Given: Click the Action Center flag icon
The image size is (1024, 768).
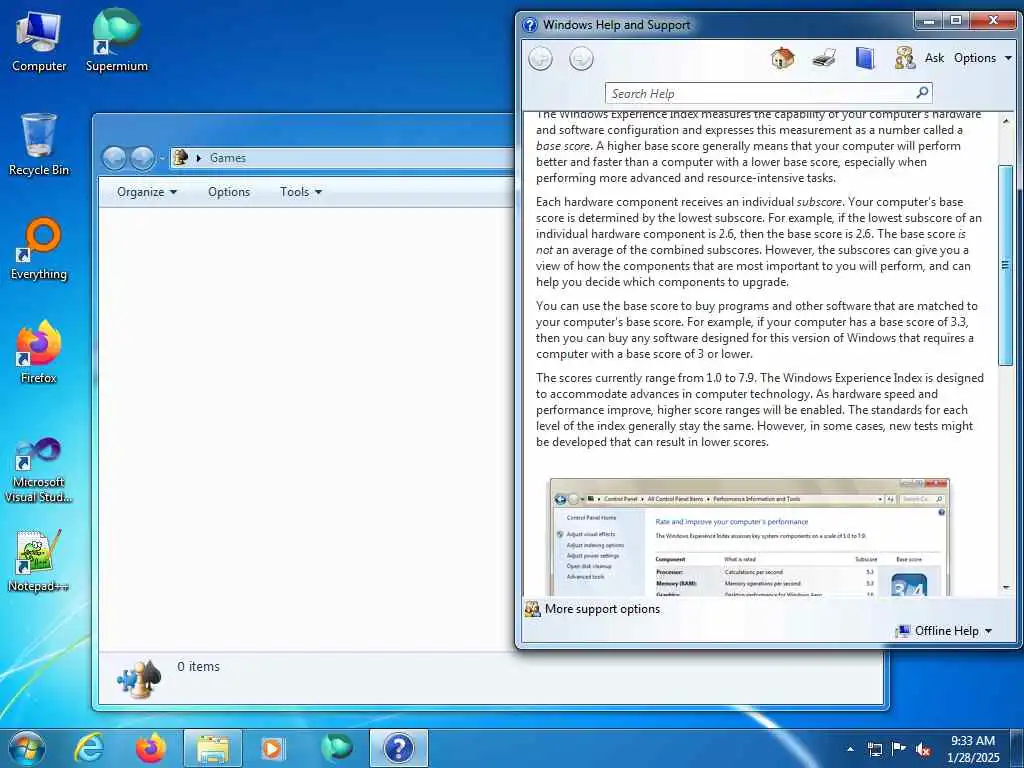Looking at the screenshot, I should [899, 749].
